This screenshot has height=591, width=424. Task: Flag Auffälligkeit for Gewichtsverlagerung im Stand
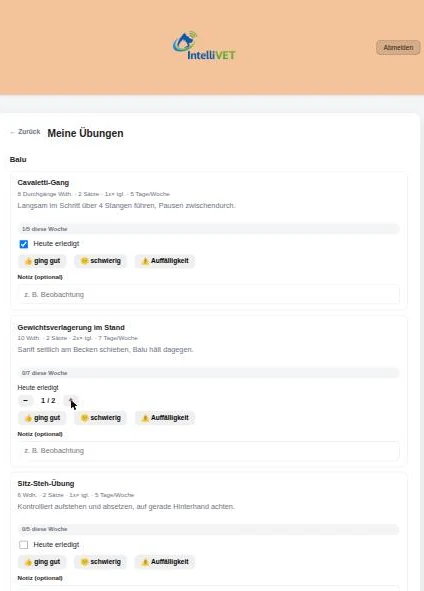tap(165, 418)
